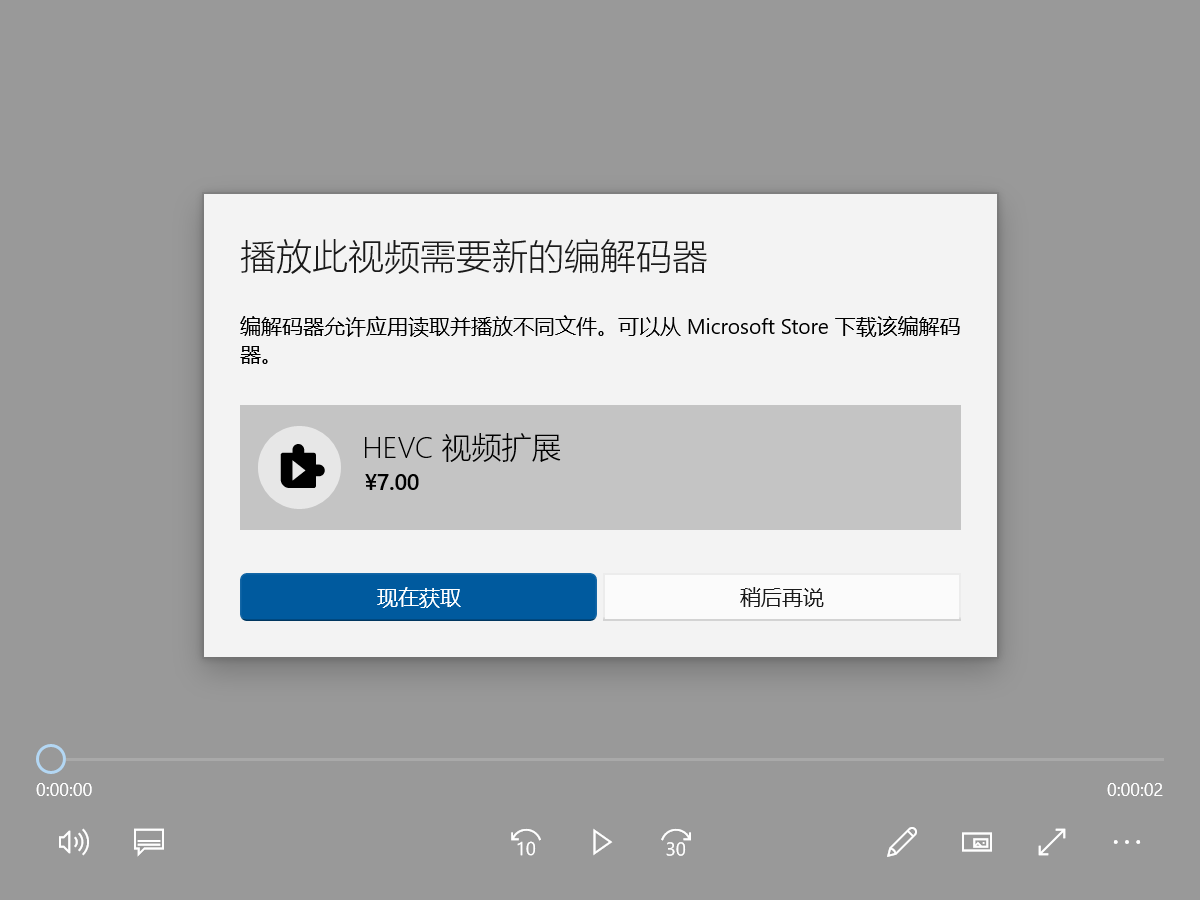Open the three-dot more options menu
This screenshot has height=900, width=1200.
(1127, 842)
